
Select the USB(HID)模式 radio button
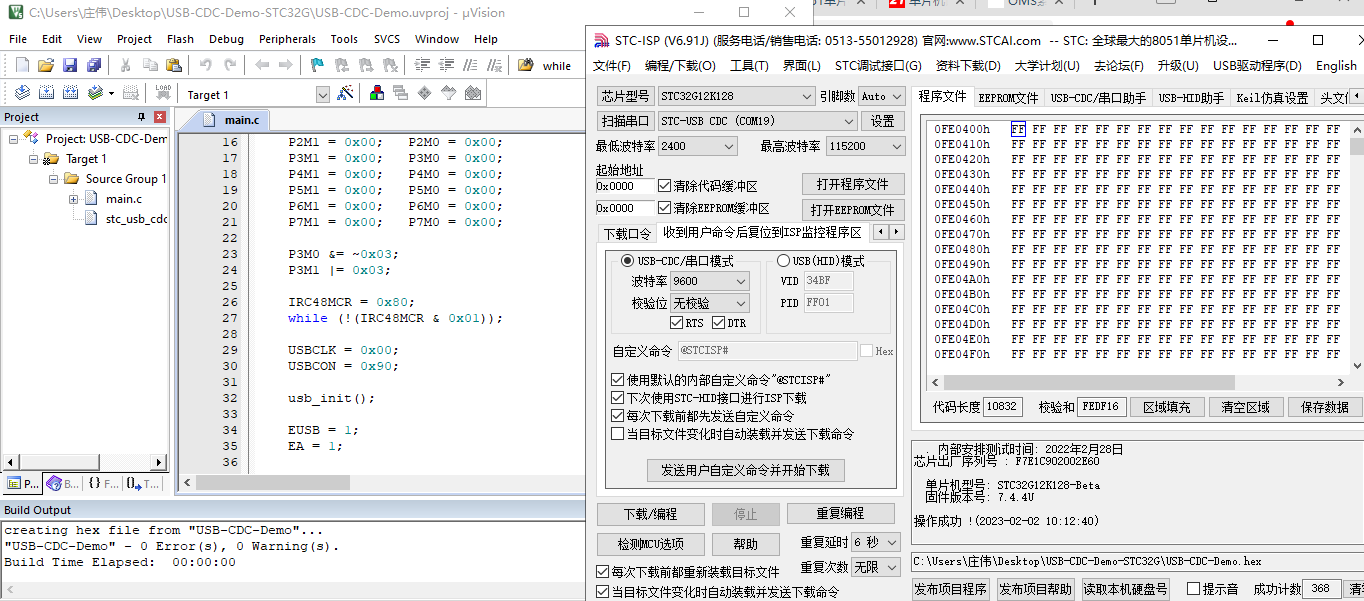783,261
